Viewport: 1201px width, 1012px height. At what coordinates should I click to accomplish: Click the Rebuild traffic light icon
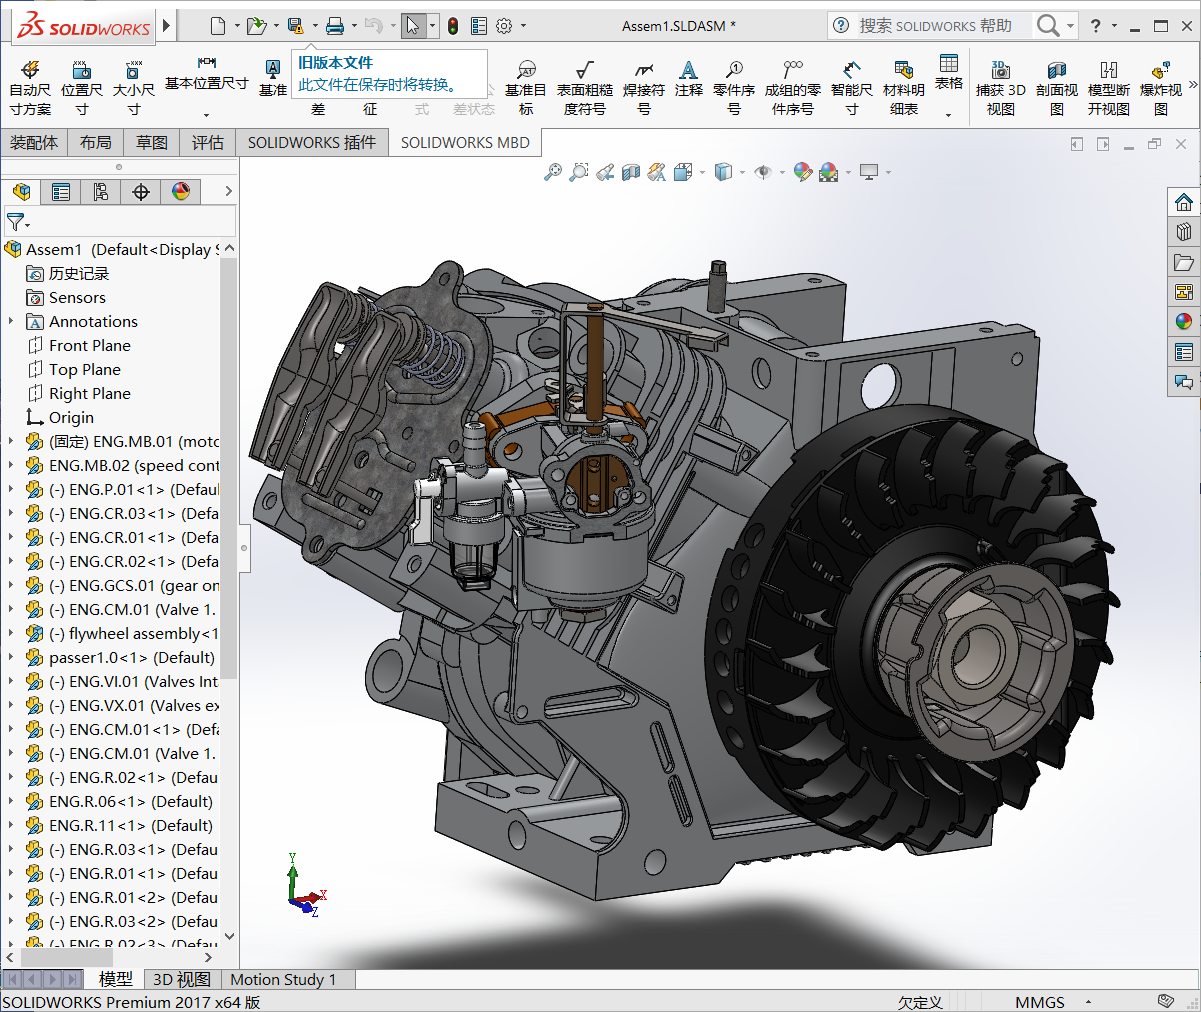(x=453, y=26)
